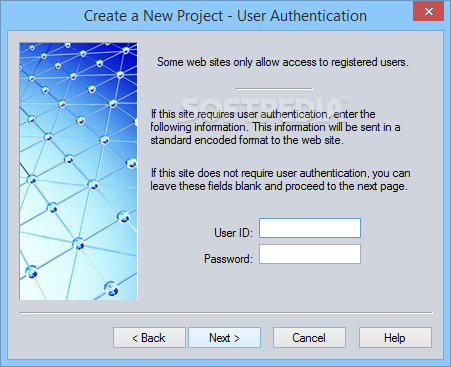Proceed with the Next button

click(224, 338)
